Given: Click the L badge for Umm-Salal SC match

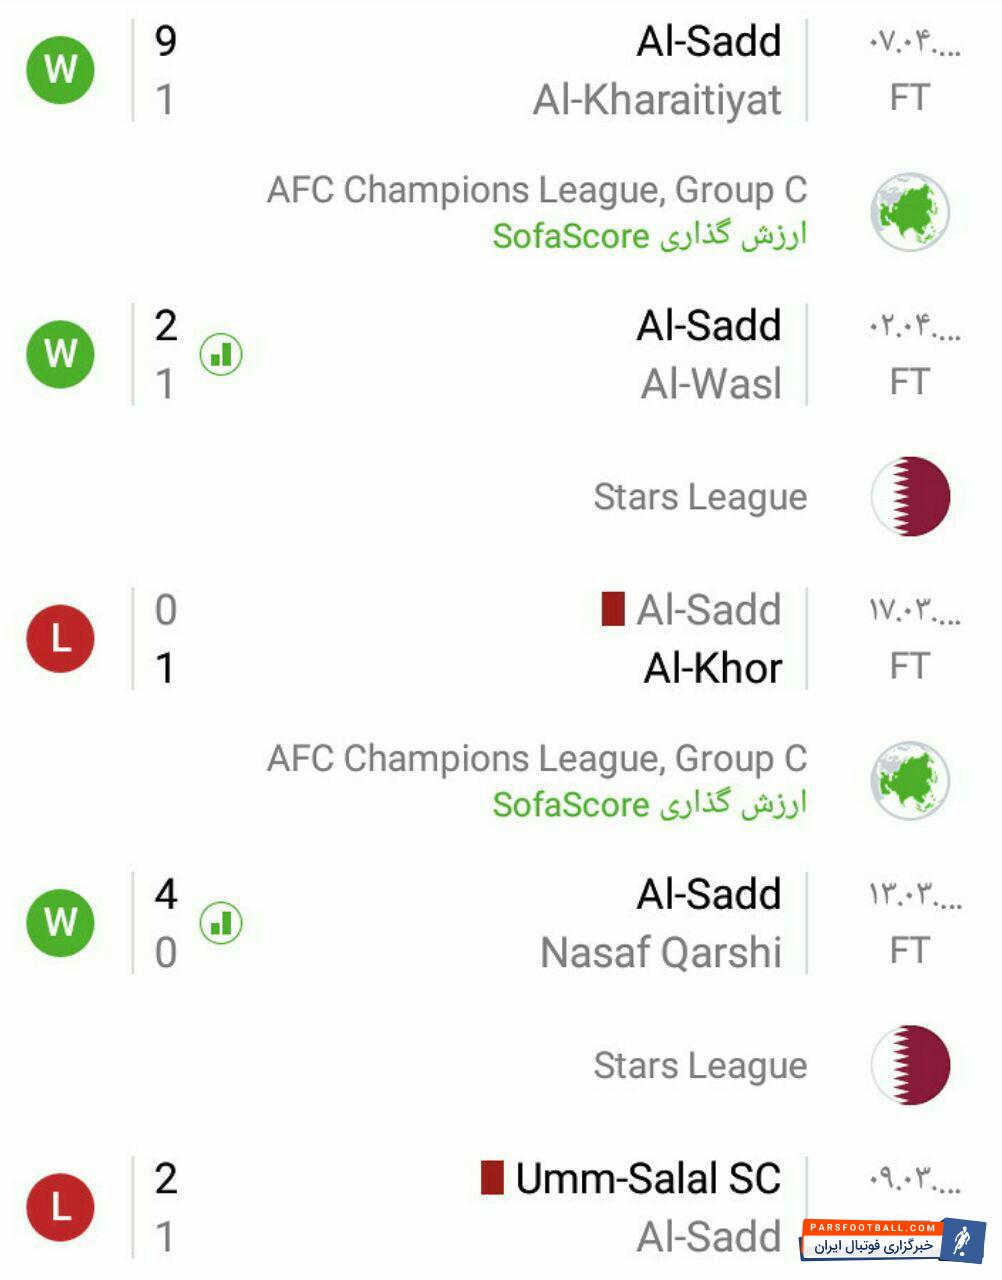Looking at the screenshot, I should point(61,1206).
